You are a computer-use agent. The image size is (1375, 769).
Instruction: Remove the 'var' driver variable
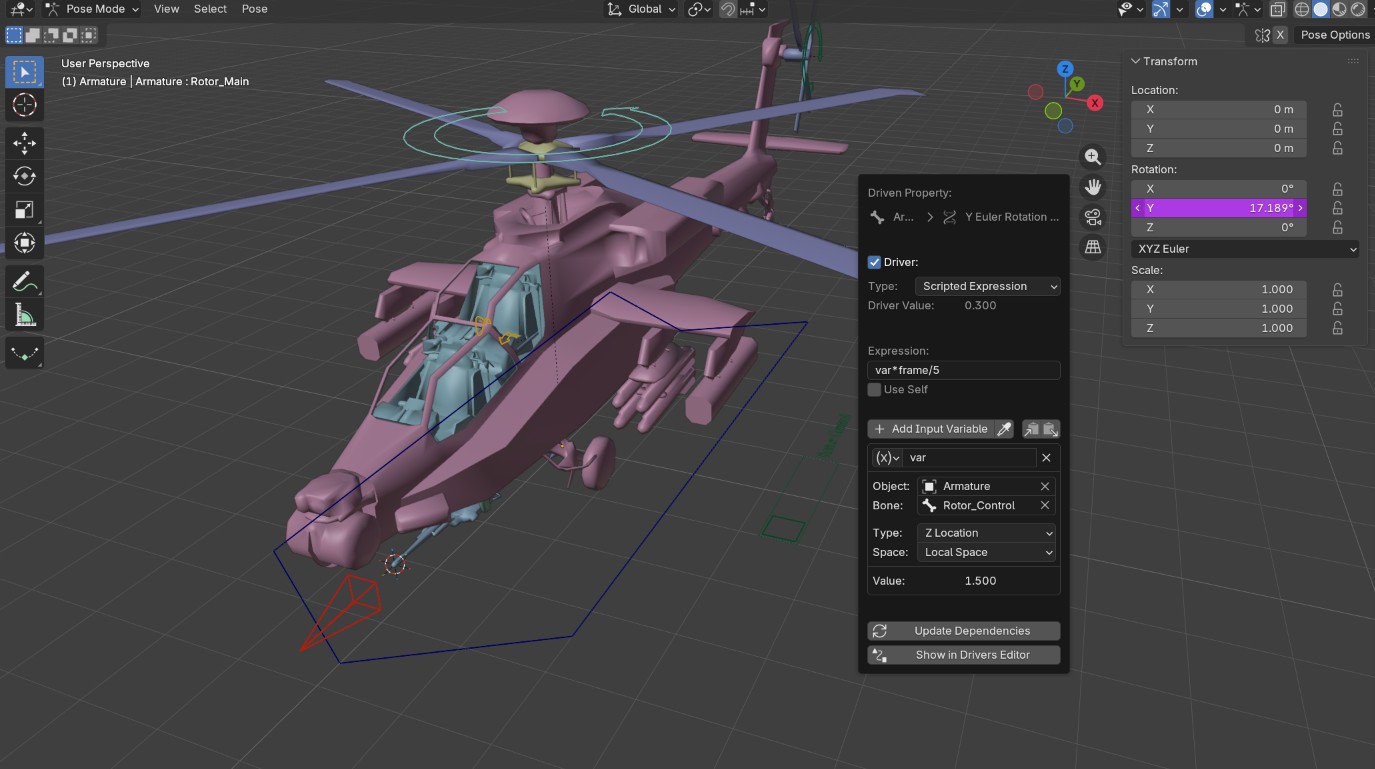pyautogui.click(x=1046, y=457)
